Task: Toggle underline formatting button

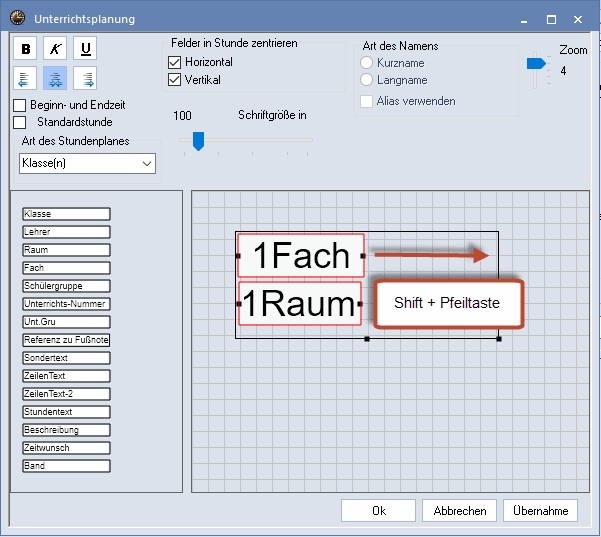Action: [x=85, y=49]
